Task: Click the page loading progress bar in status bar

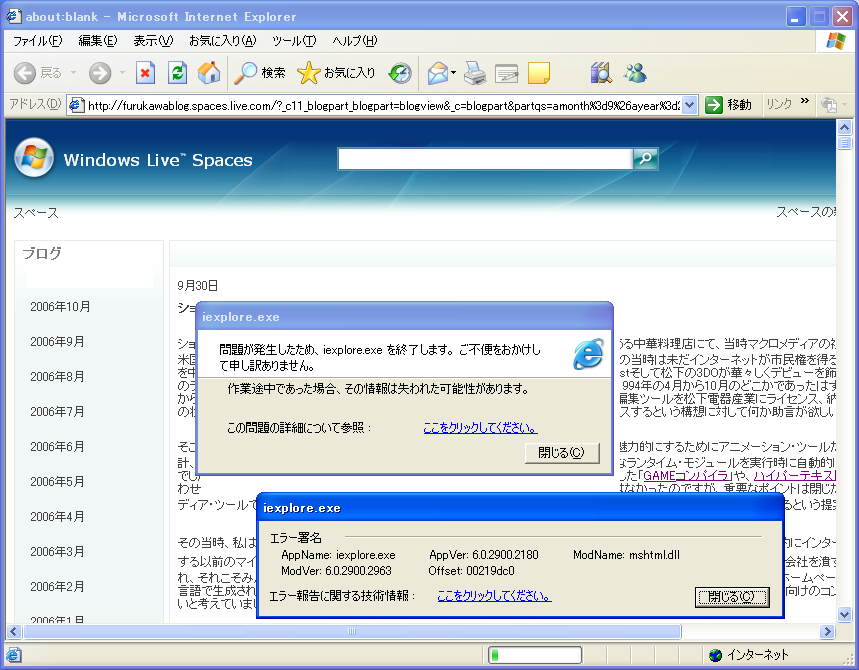Action: pos(535,655)
